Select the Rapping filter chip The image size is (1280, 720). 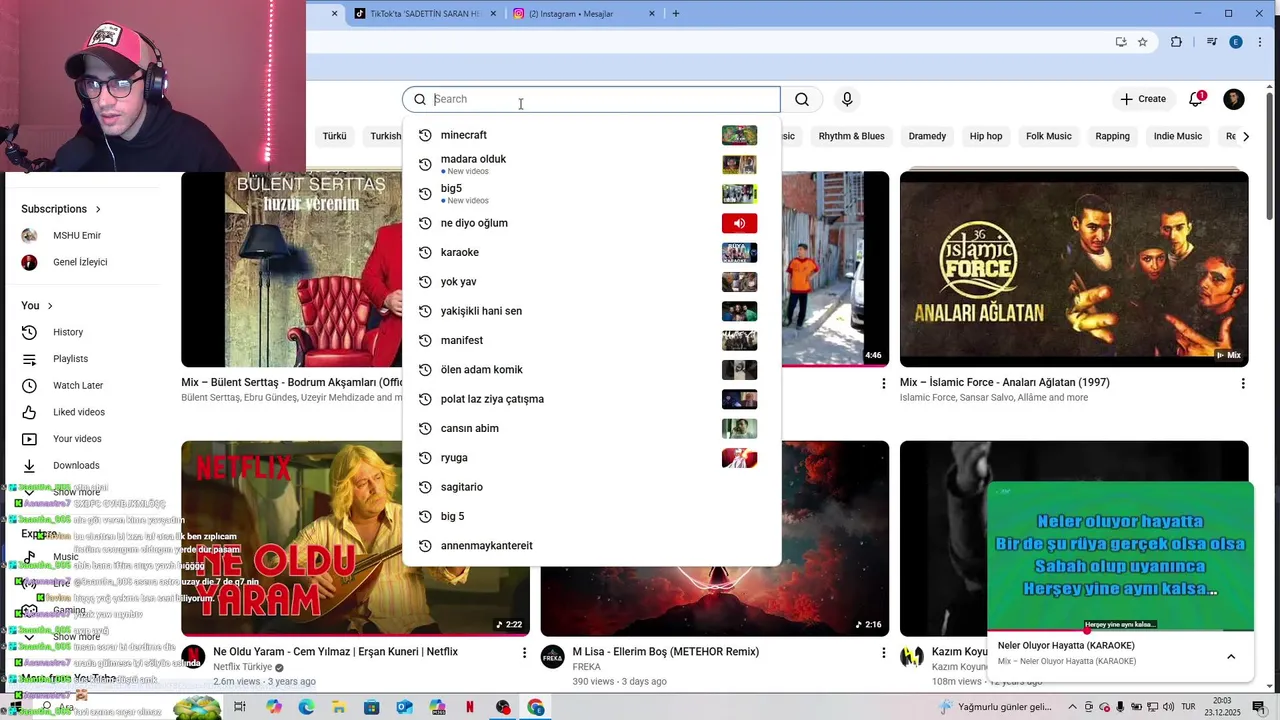pos(1112,136)
